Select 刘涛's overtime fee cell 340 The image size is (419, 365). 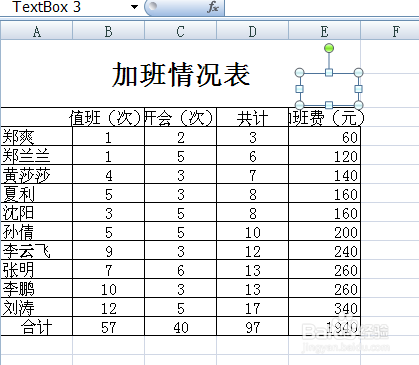[x=324, y=307]
